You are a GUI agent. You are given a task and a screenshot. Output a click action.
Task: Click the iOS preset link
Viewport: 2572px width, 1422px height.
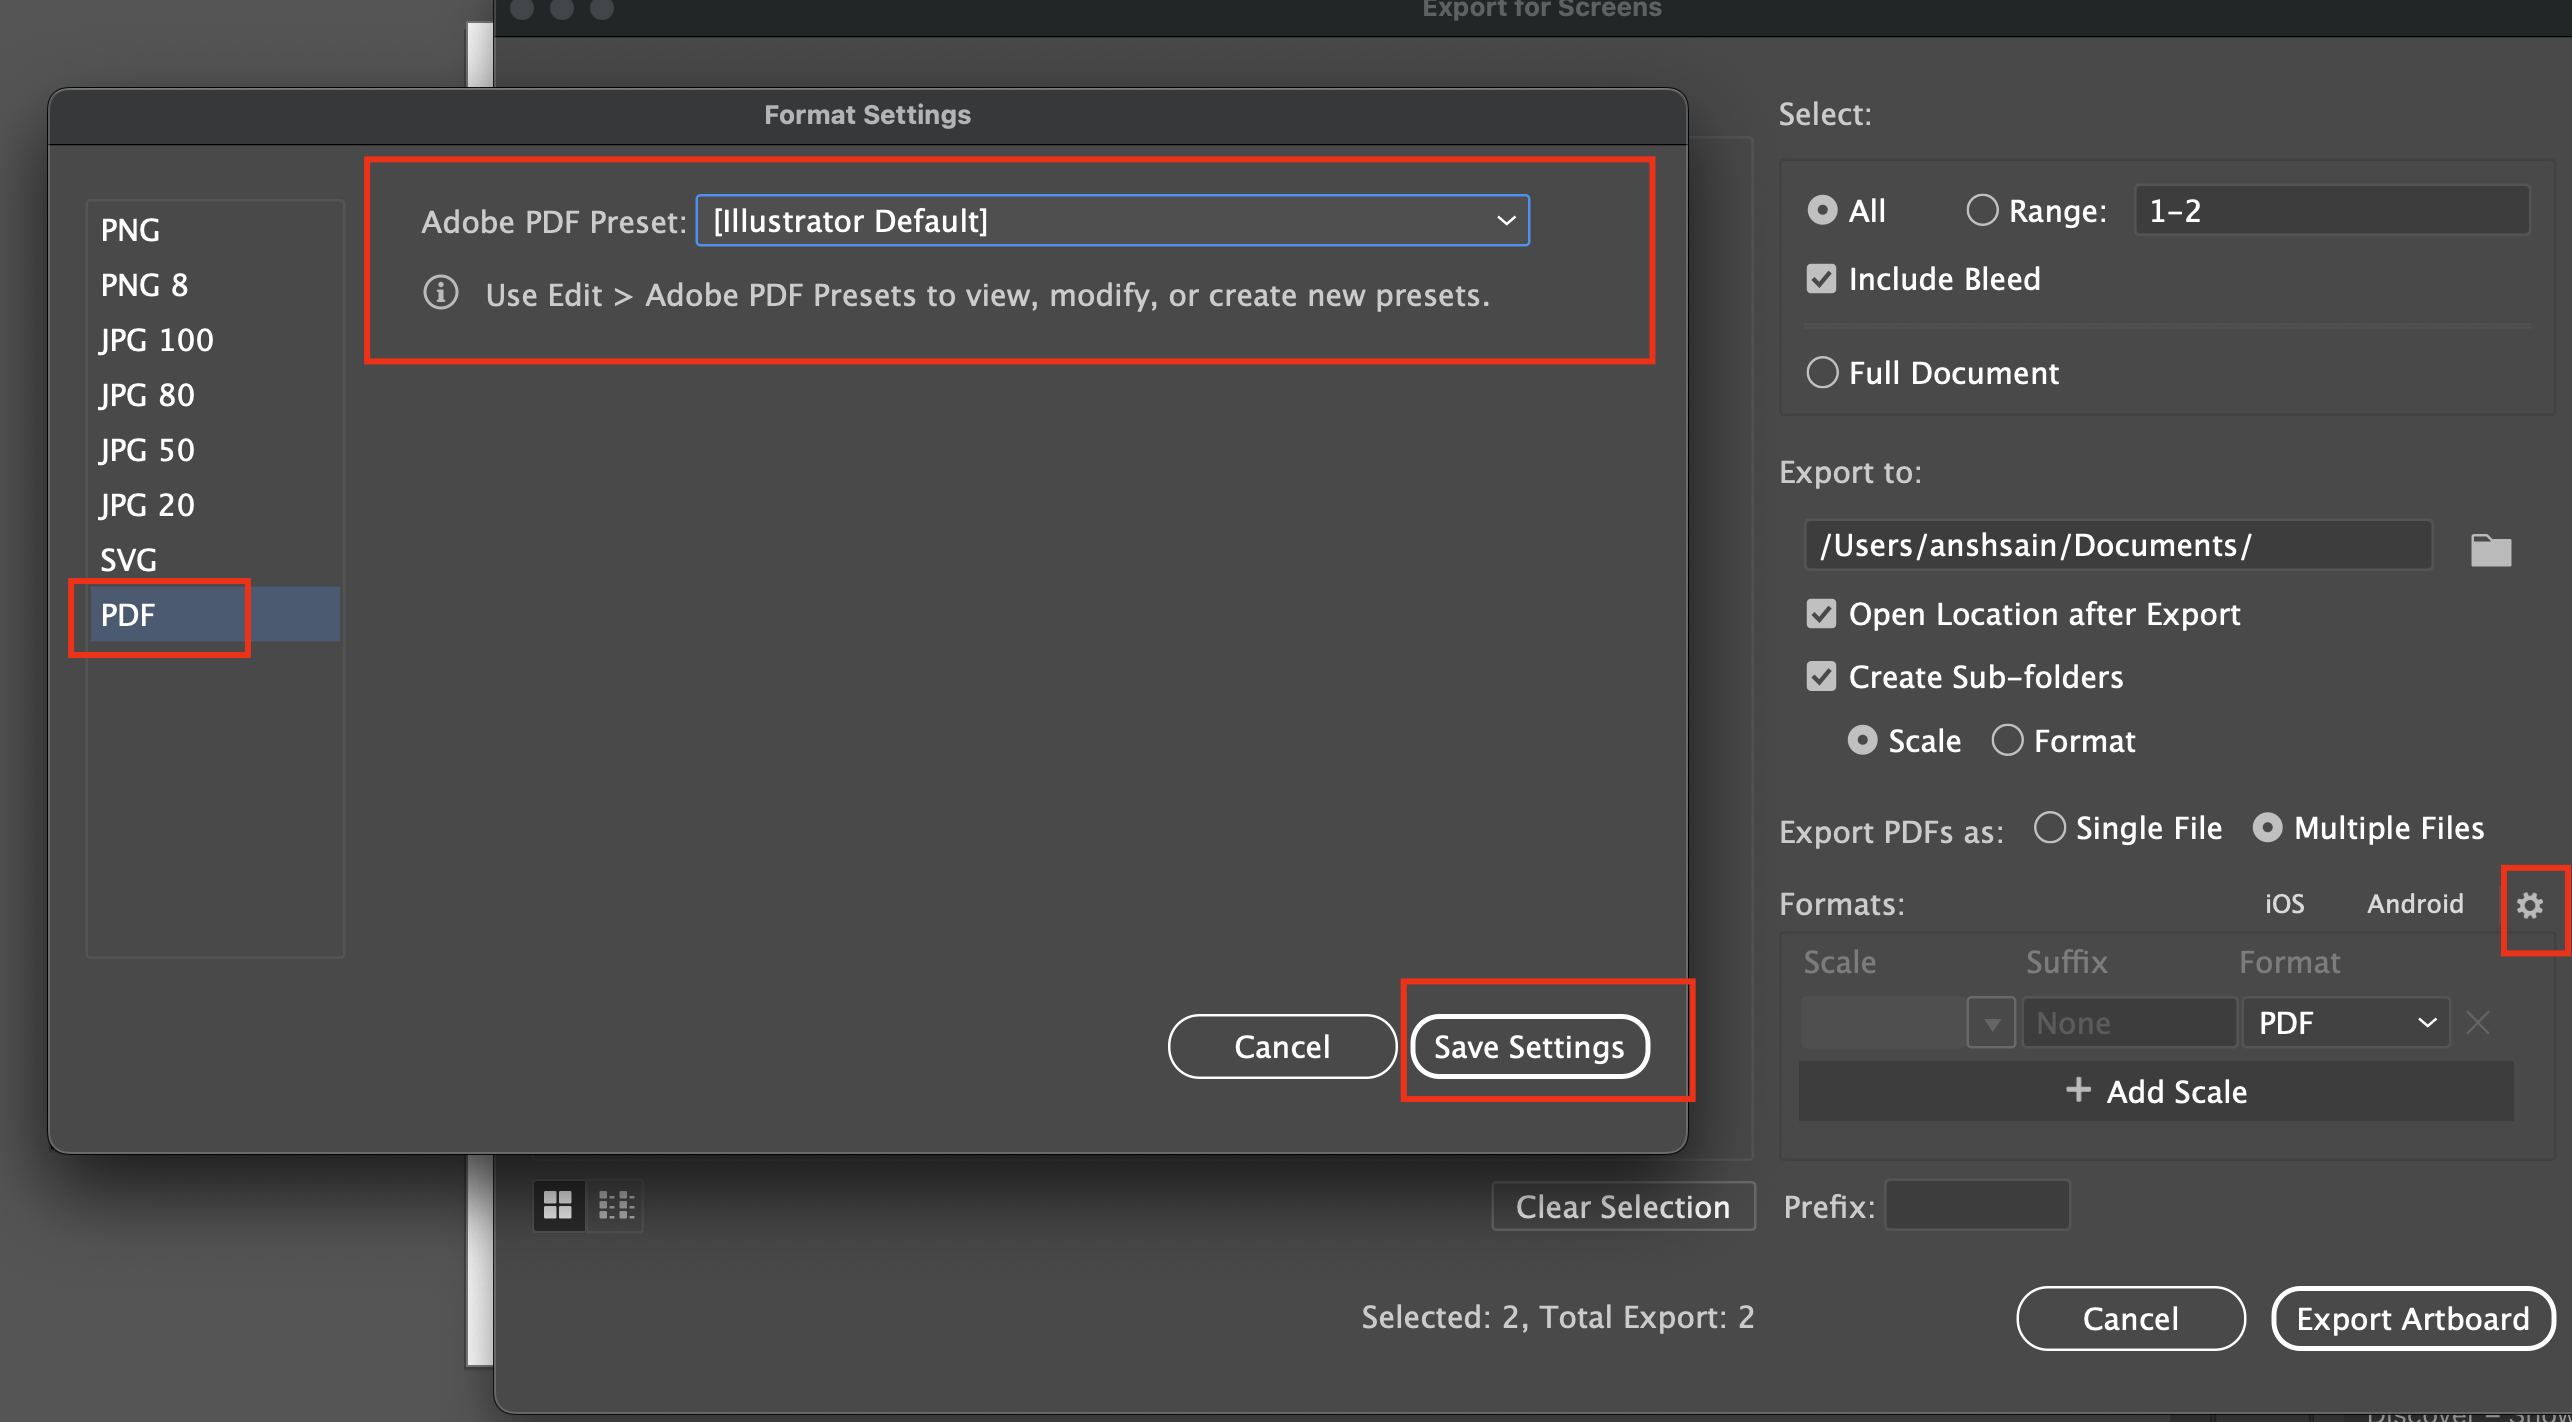coord(2284,904)
